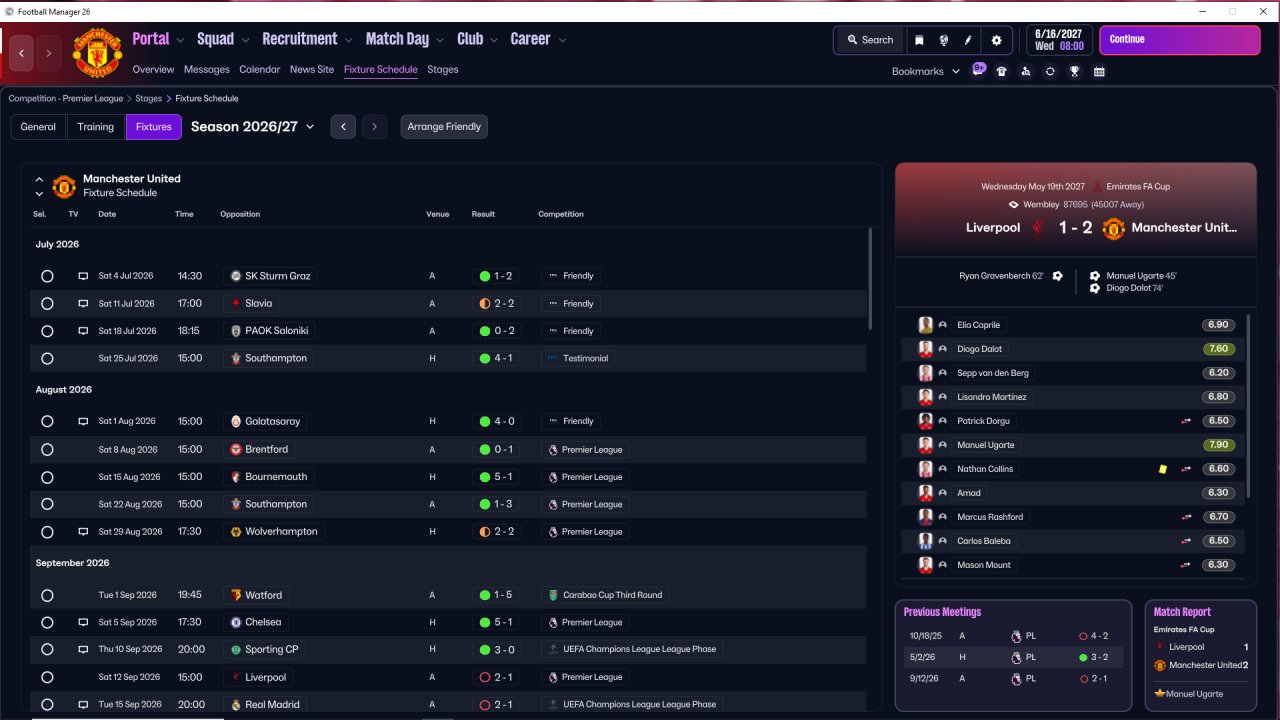
Task: Select the Bournemouth fixture radio button
Action: coord(47,477)
